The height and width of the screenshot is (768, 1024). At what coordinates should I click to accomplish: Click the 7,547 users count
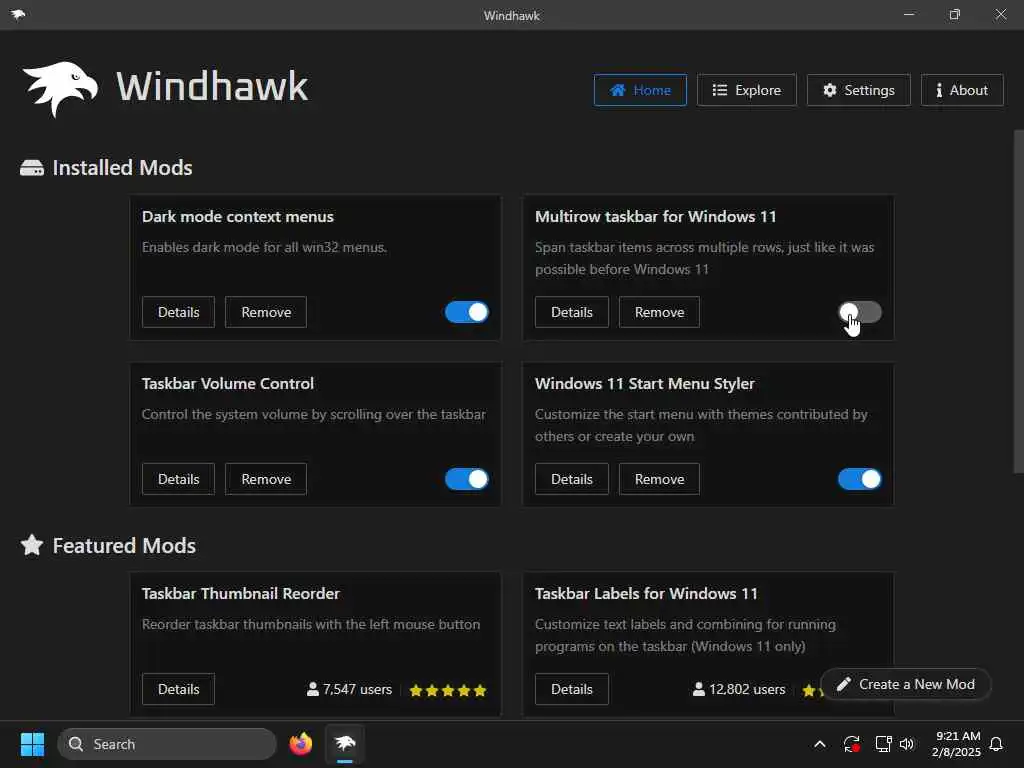pos(349,690)
